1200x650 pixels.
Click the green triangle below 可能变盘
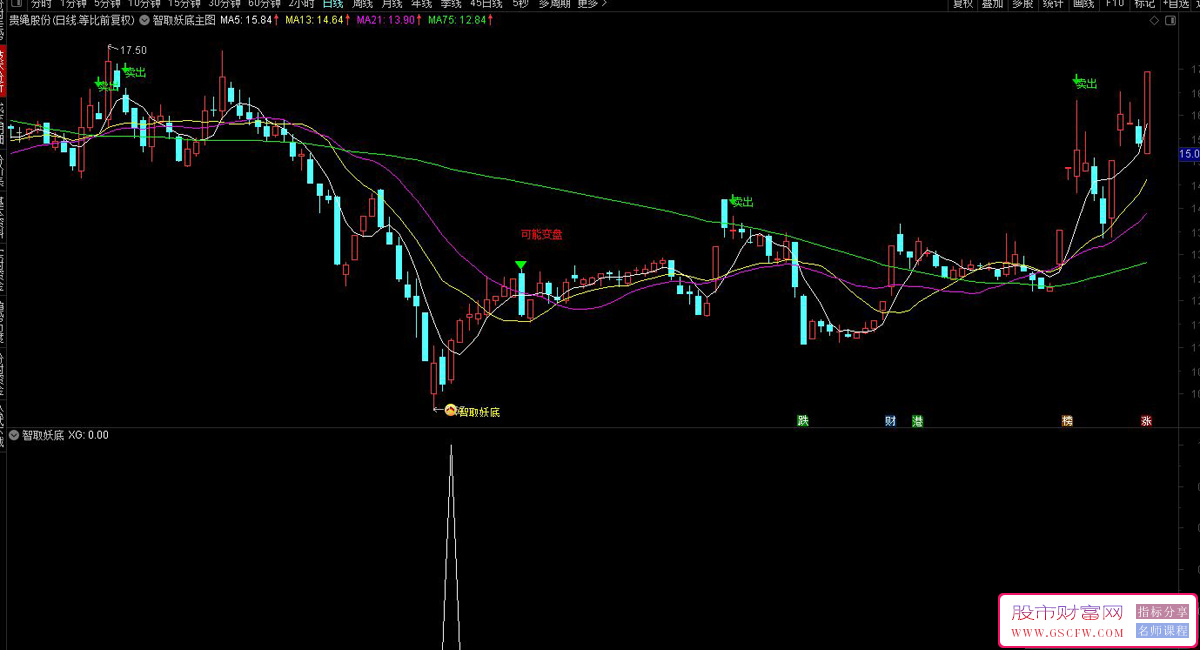(521, 266)
